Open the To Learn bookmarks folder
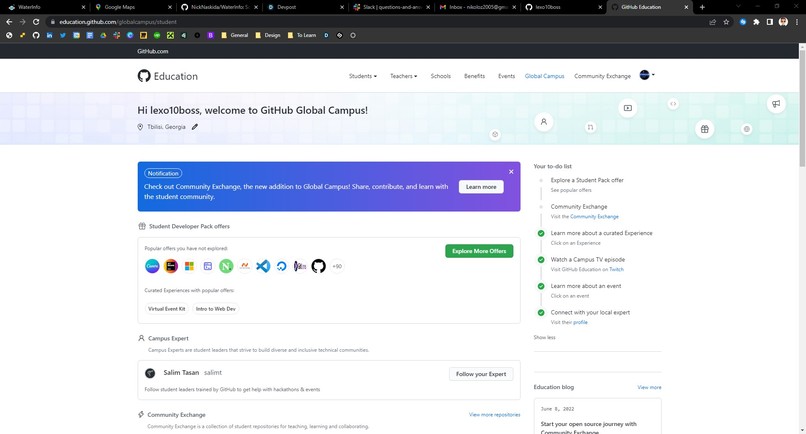The image size is (806, 434). click(302, 35)
